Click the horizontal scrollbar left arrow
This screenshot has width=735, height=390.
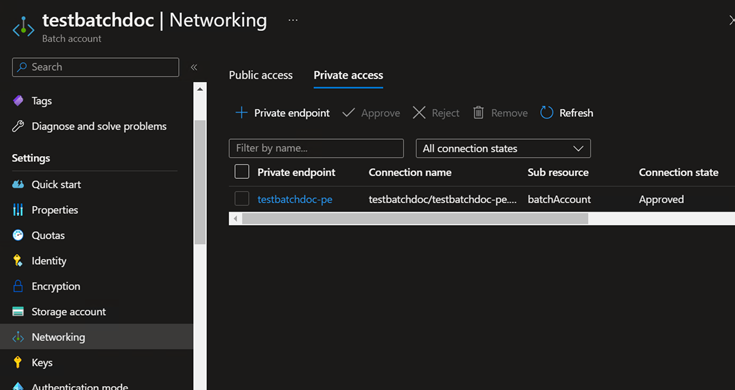point(235,218)
